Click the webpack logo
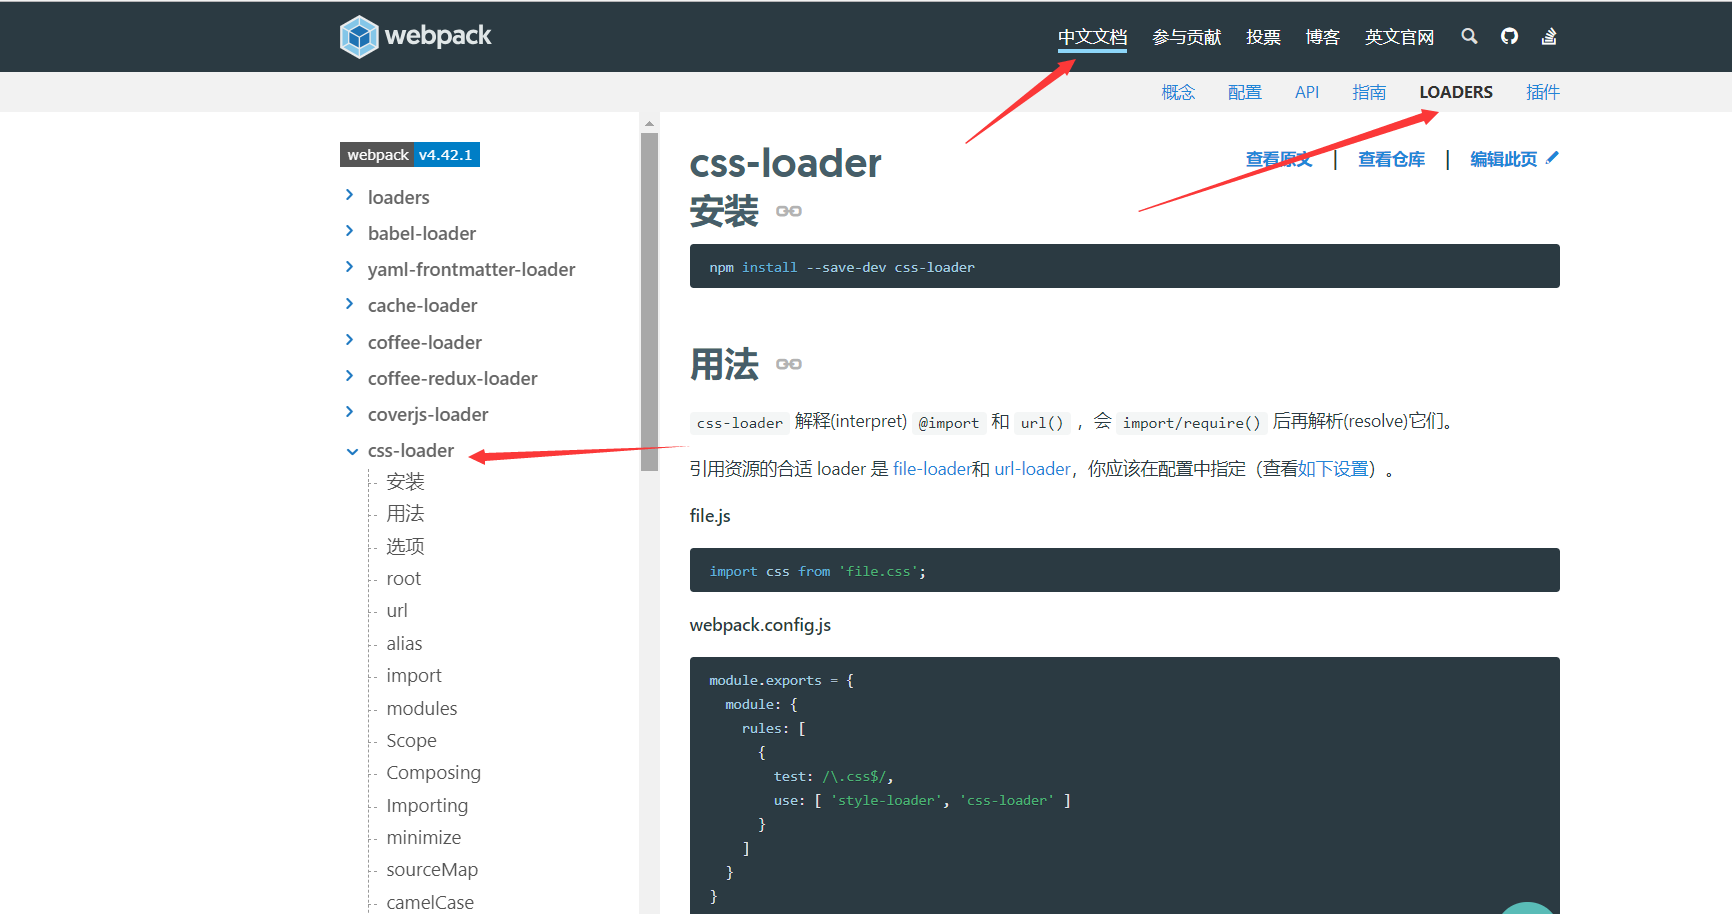 point(415,37)
